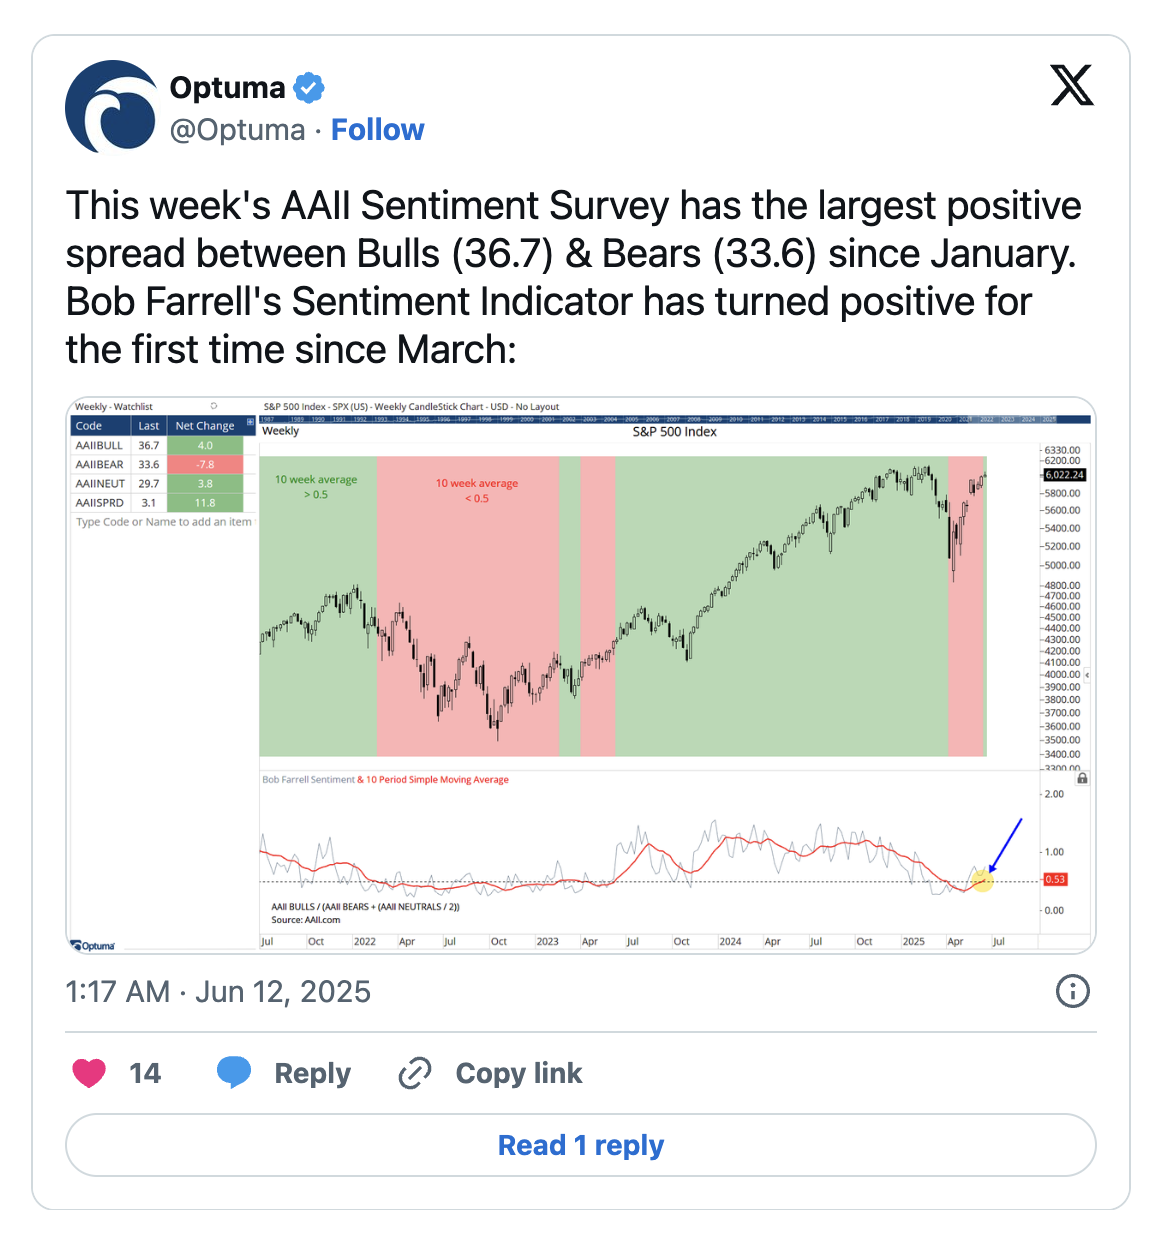1150x1240 pixels.
Task: Click the Copy link text
Action: 518,1073
